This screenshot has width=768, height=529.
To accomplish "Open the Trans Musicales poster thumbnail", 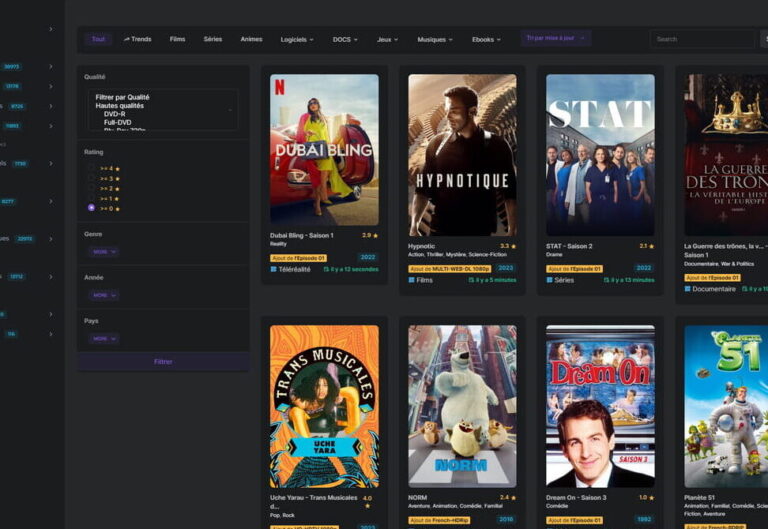I will click(x=324, y=407).
